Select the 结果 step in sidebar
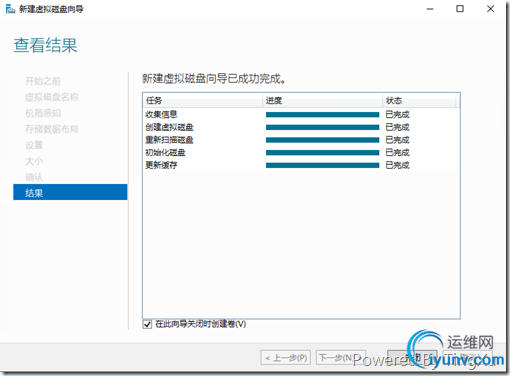 coord(70,192)
